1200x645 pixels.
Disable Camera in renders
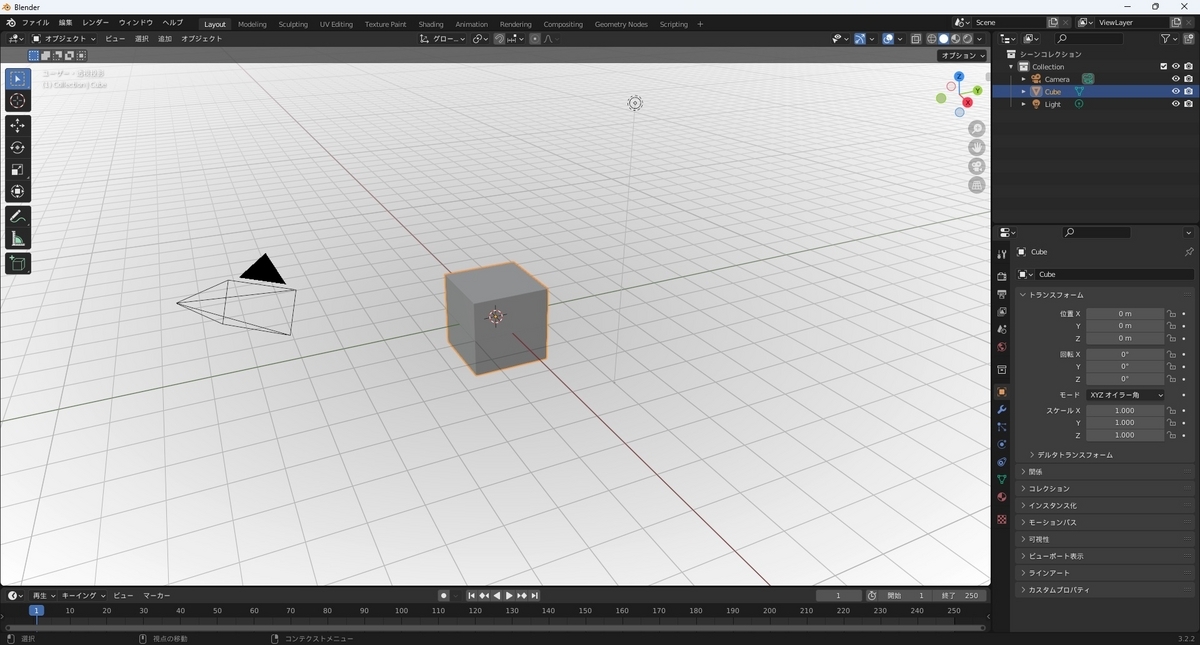click(1188, 79)
